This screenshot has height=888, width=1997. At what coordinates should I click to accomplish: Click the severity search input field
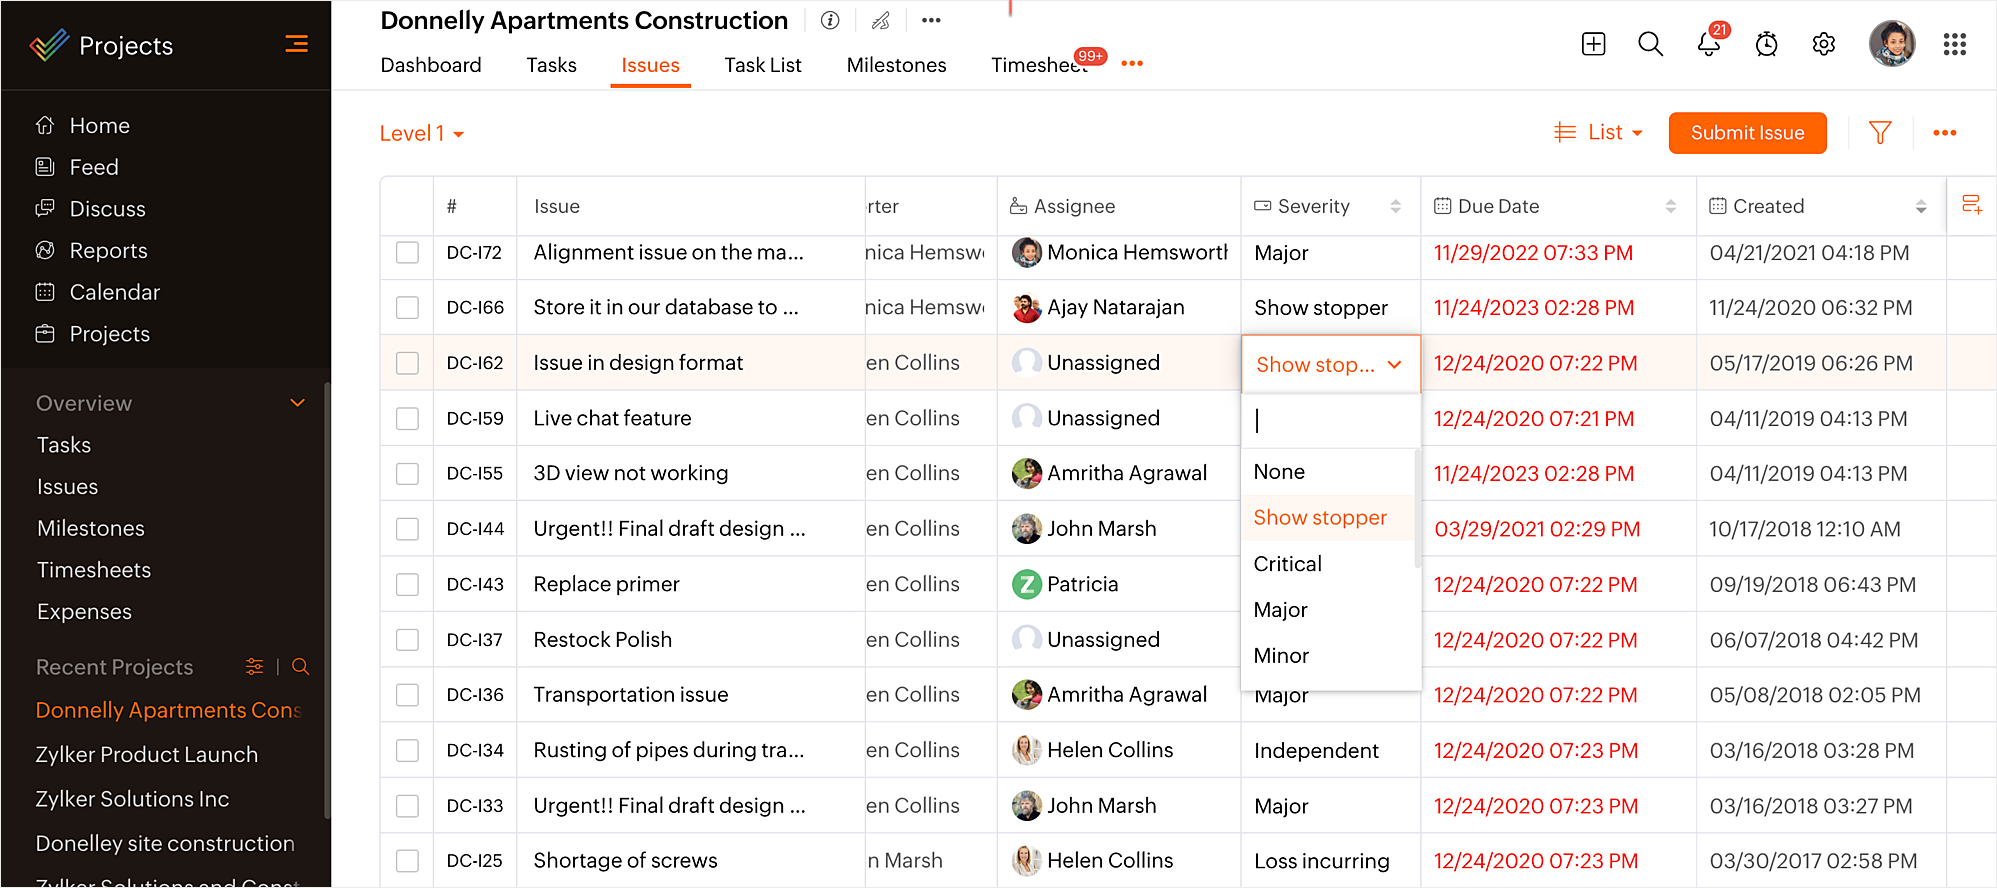click(x=1330, y=421)
